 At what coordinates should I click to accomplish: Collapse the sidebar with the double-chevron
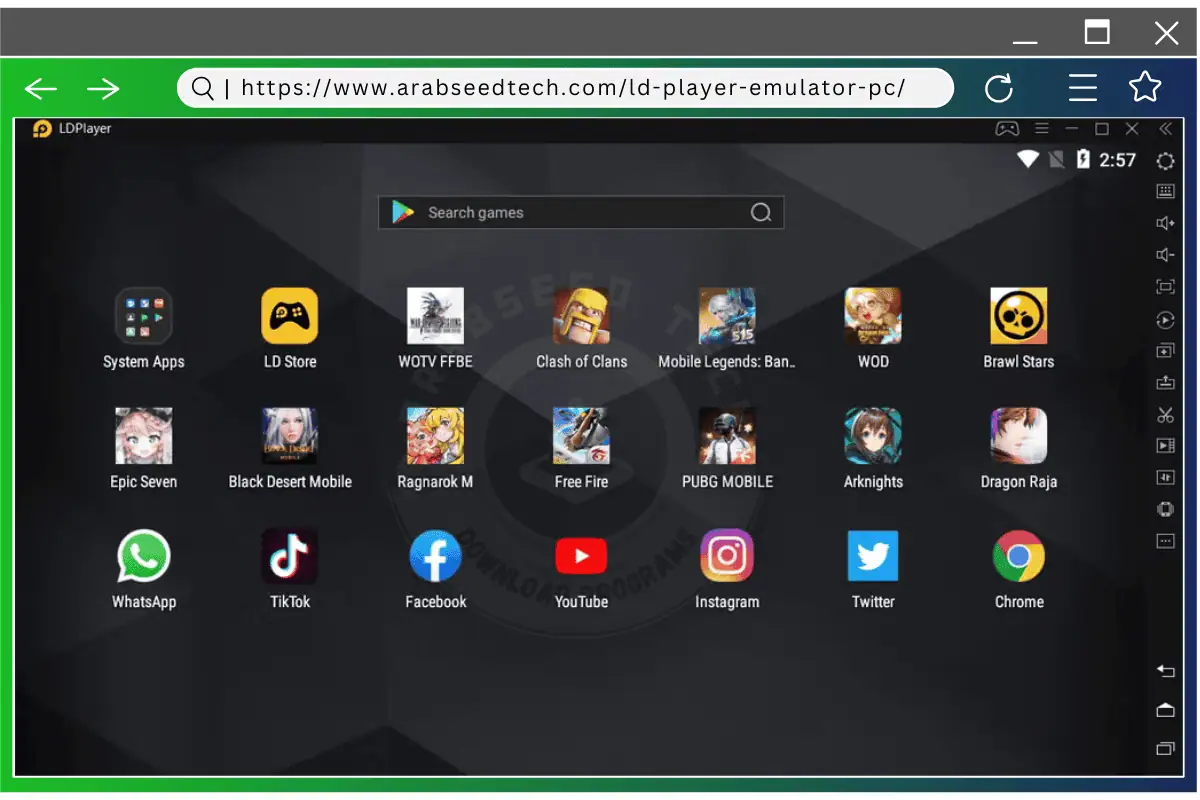(1166, 128)
